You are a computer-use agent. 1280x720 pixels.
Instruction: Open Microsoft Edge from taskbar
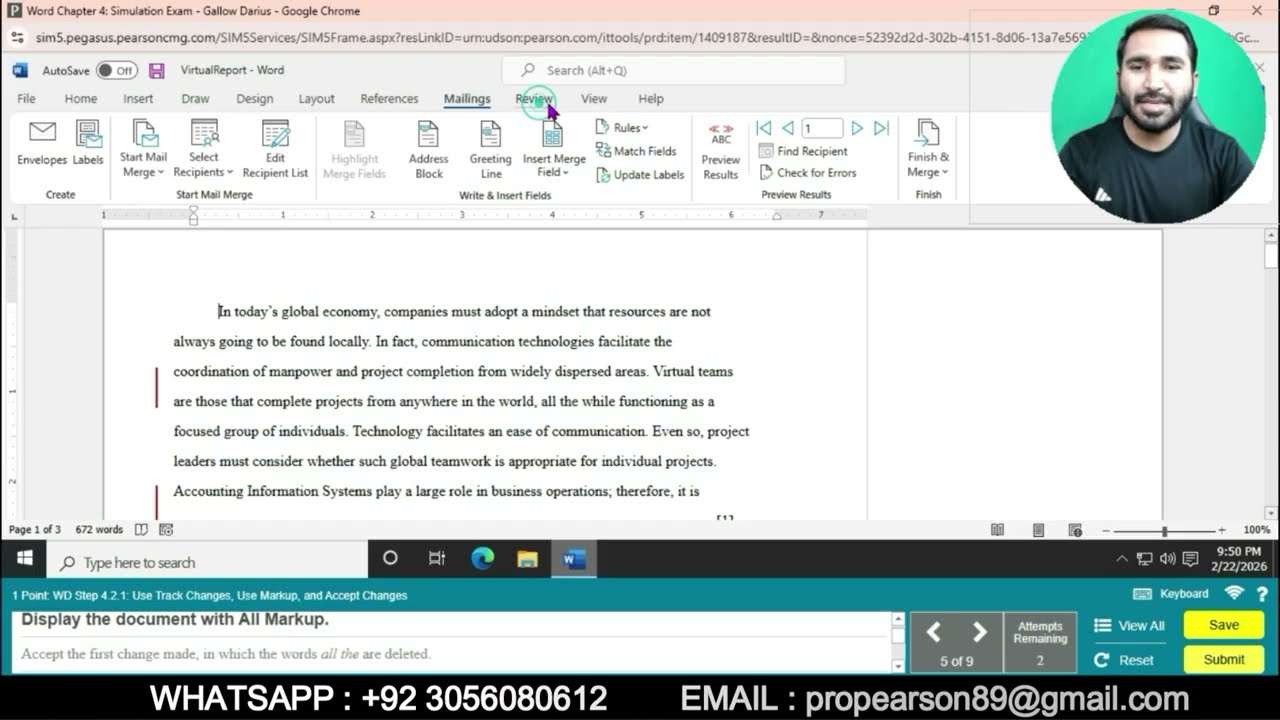pyautogui.click(x=483, y=559)
